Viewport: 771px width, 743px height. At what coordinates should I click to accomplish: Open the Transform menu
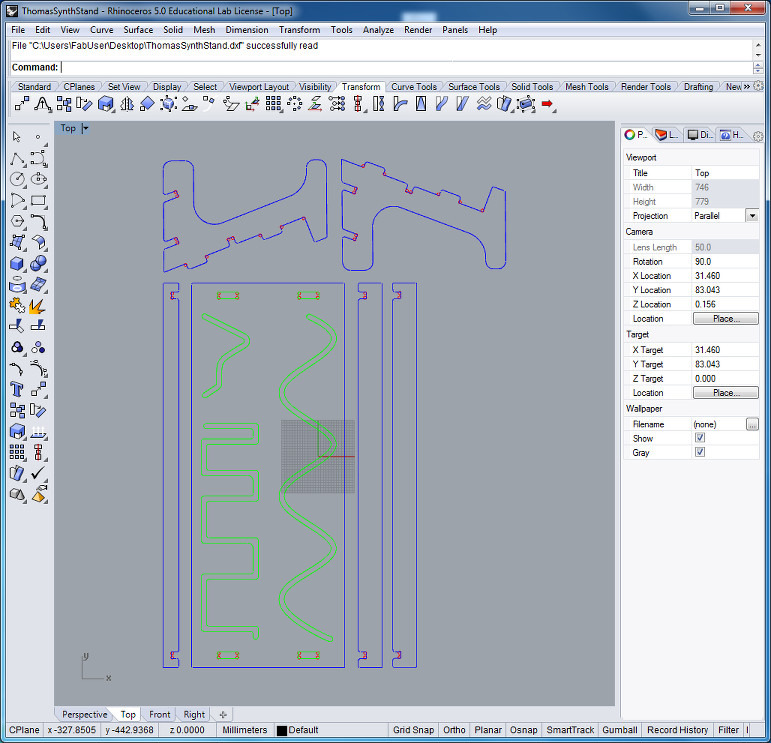[x=299, y=30]
